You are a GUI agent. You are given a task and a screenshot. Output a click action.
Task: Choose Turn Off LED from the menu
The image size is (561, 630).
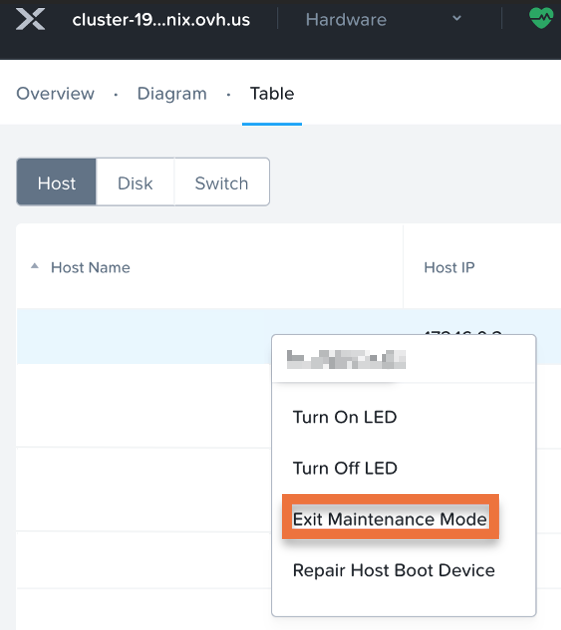(345, 468)
